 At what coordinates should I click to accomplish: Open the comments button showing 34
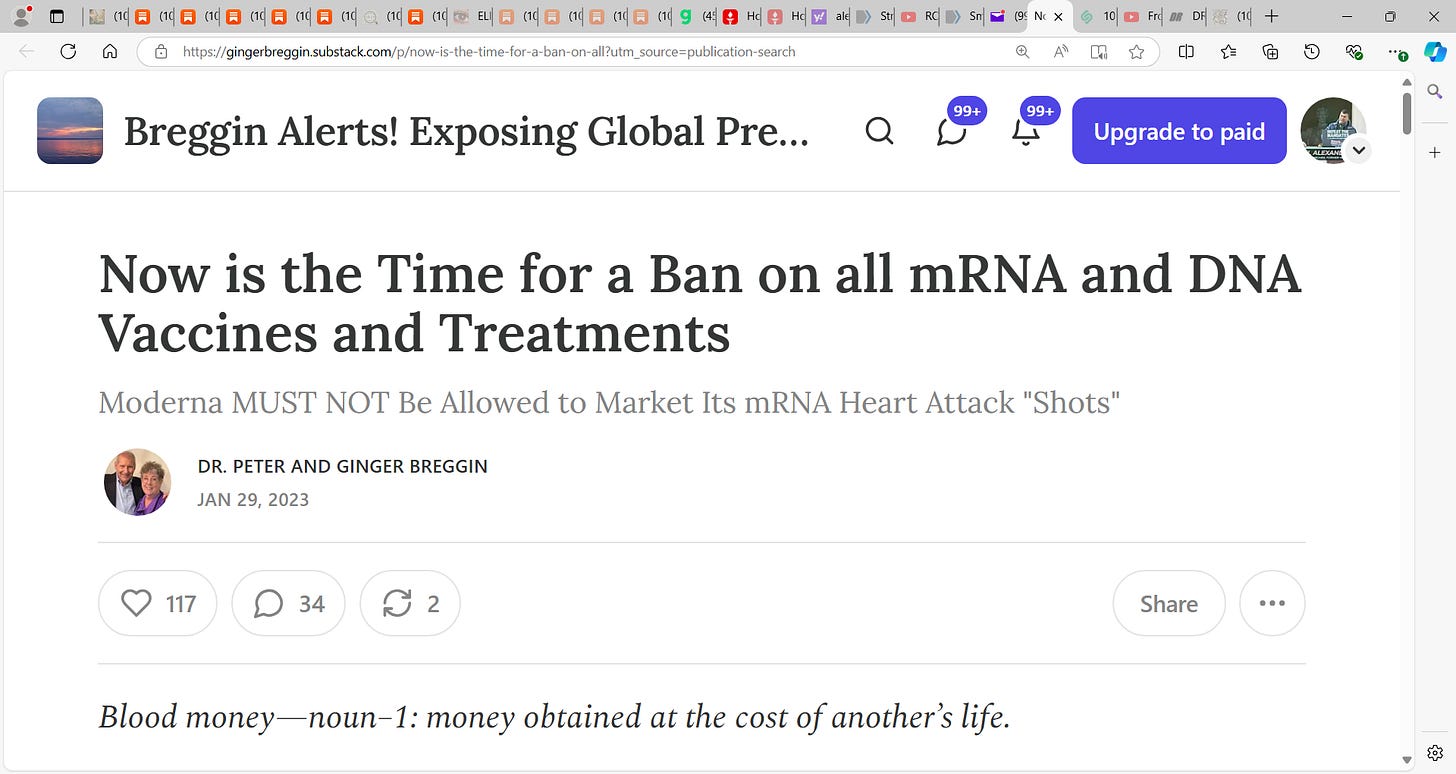tap(288, 603)
